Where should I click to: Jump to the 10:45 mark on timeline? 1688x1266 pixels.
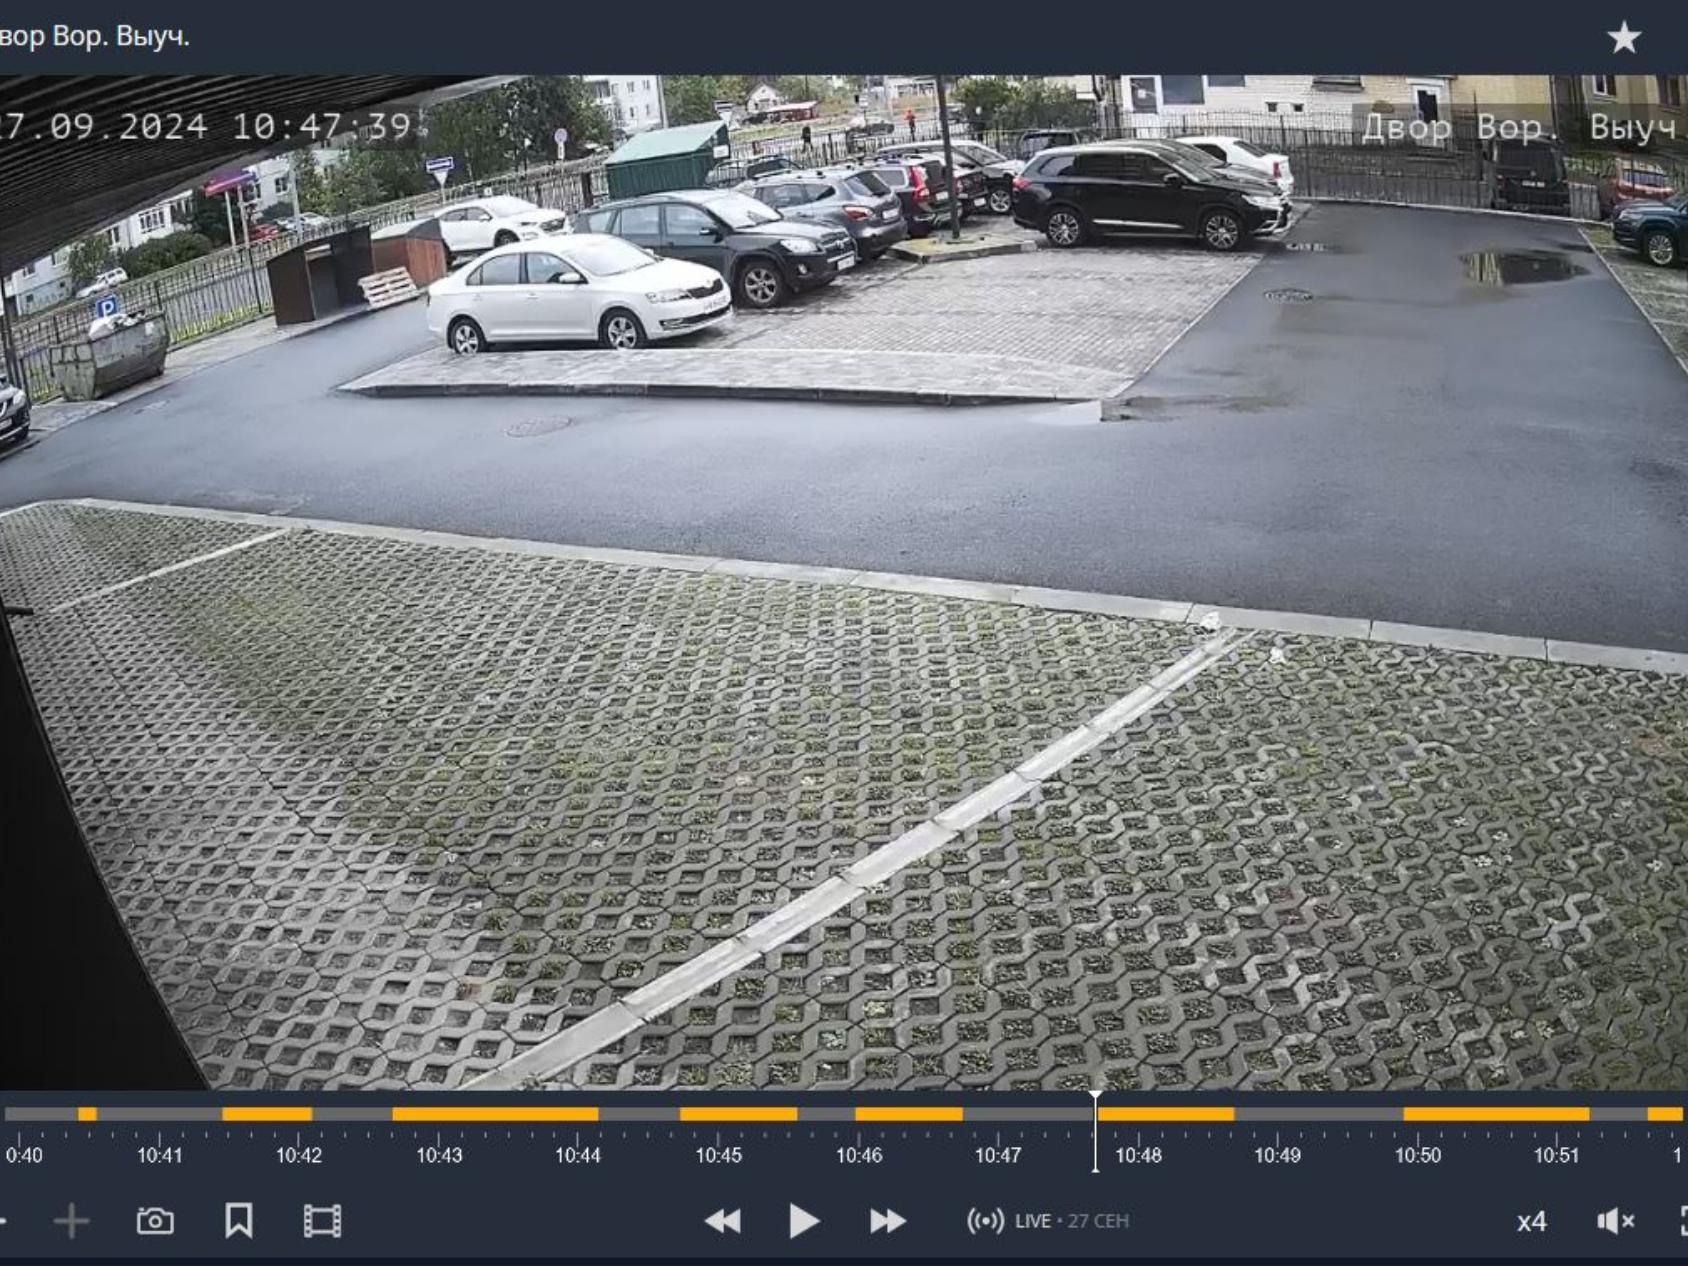[719, 1155]
